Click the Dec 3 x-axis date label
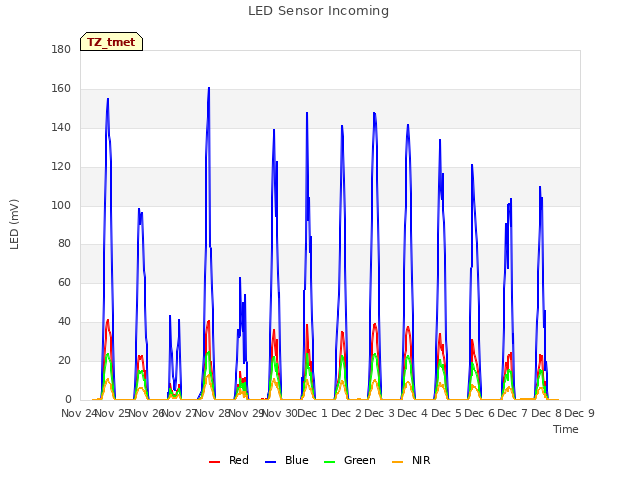This screenshot has width=640, height=480. coord(380,413)
